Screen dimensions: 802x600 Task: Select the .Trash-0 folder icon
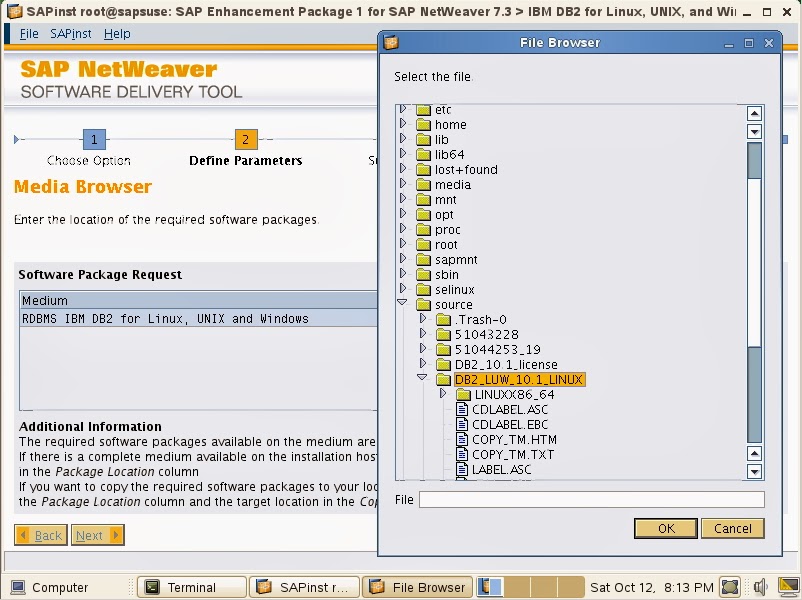click(x=446, y=319)
